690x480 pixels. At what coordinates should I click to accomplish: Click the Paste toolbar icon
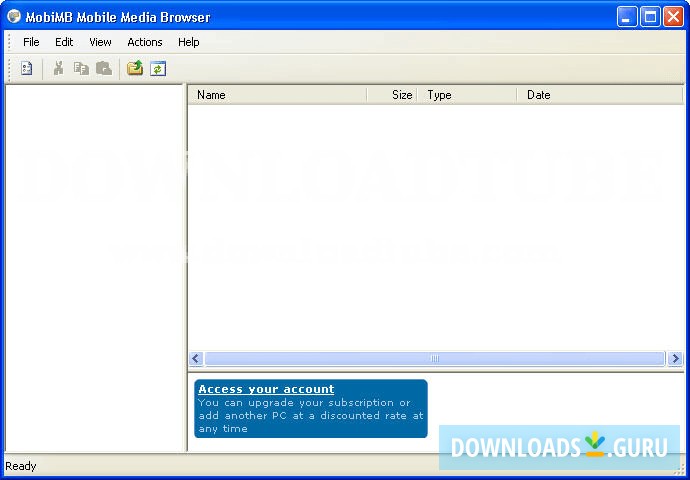[x=104, y=68]
